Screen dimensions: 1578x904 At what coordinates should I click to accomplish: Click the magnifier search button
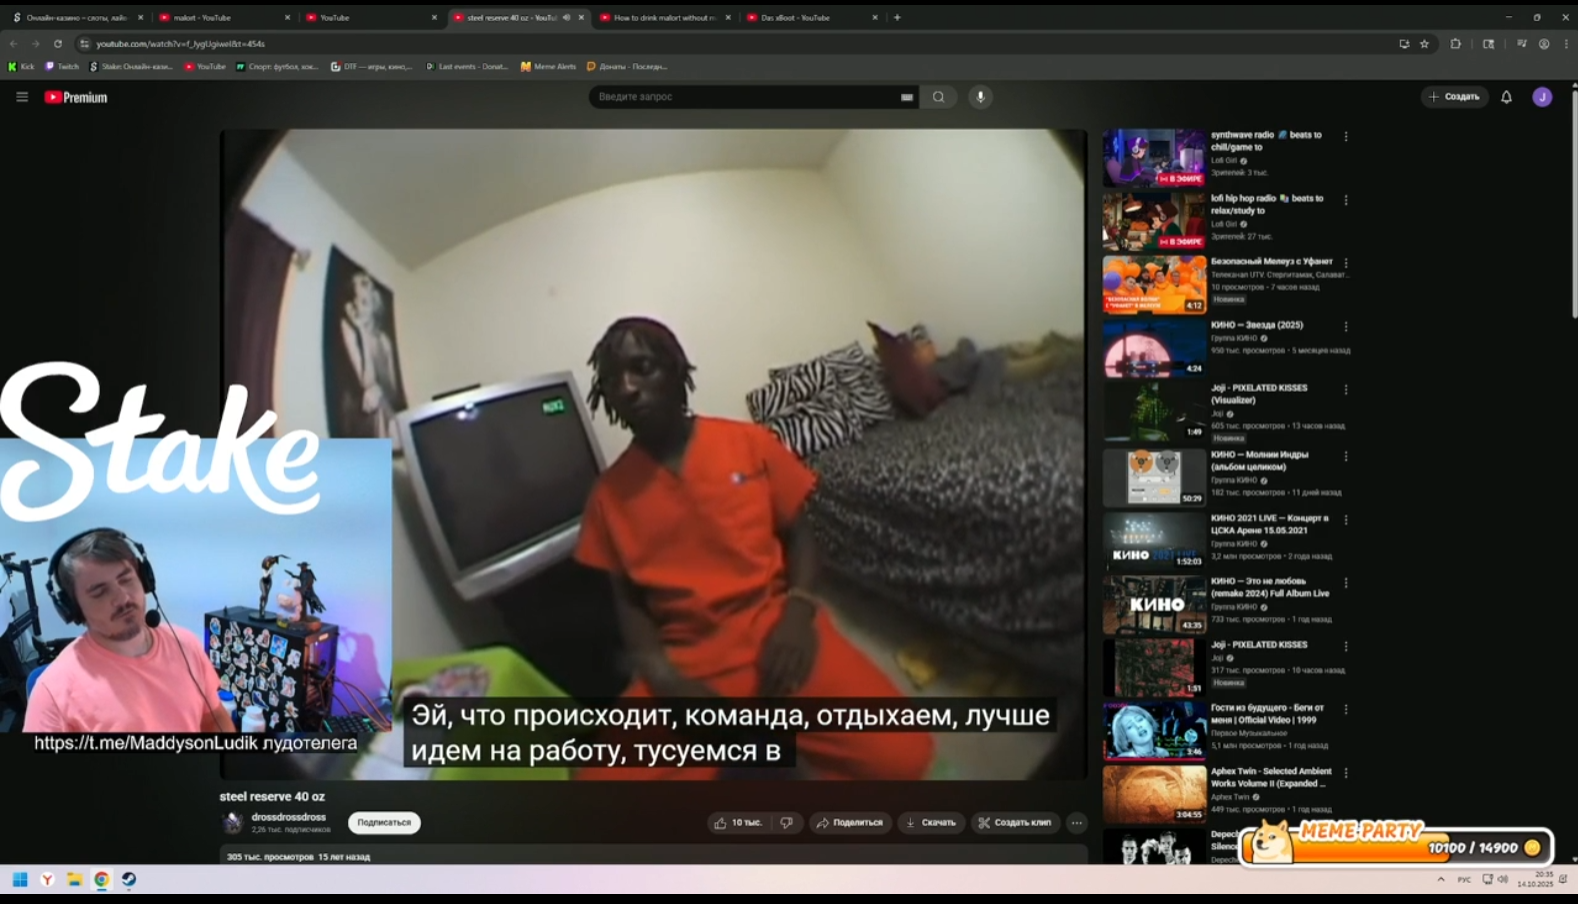click(938, 97)
